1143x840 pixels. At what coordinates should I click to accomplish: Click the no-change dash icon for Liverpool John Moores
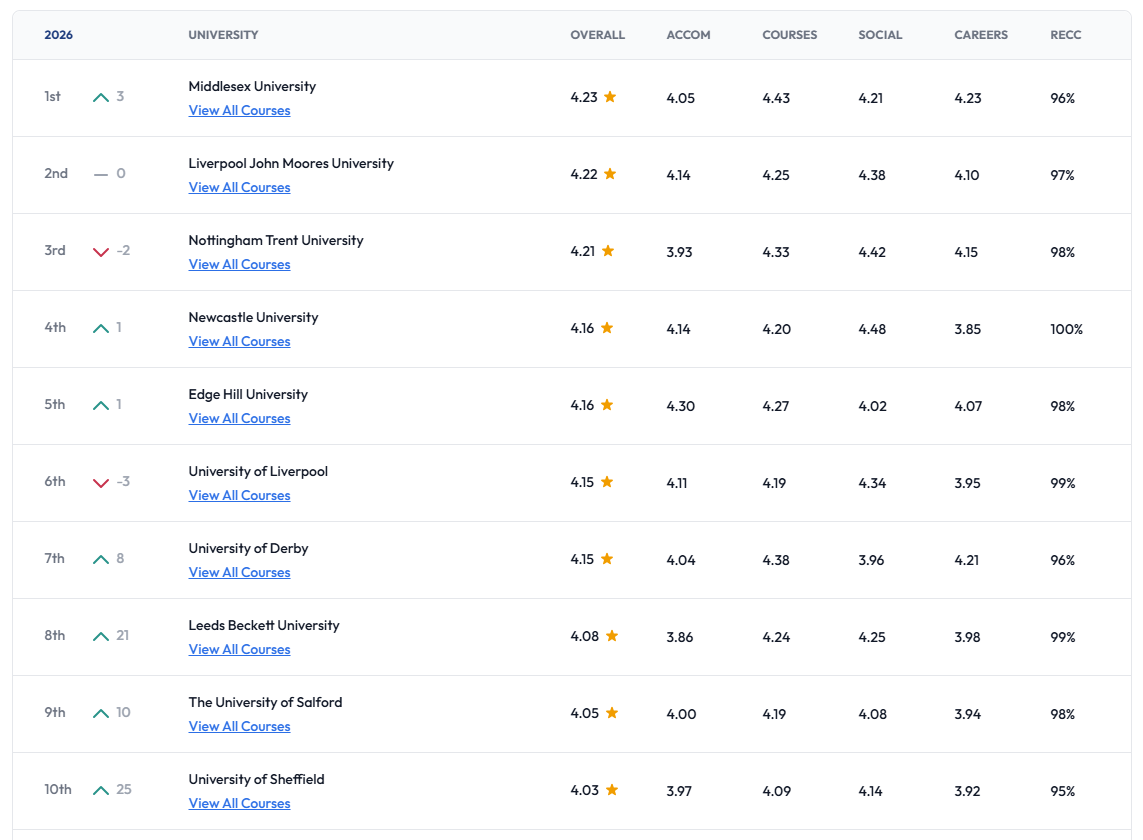click(101, 174)
